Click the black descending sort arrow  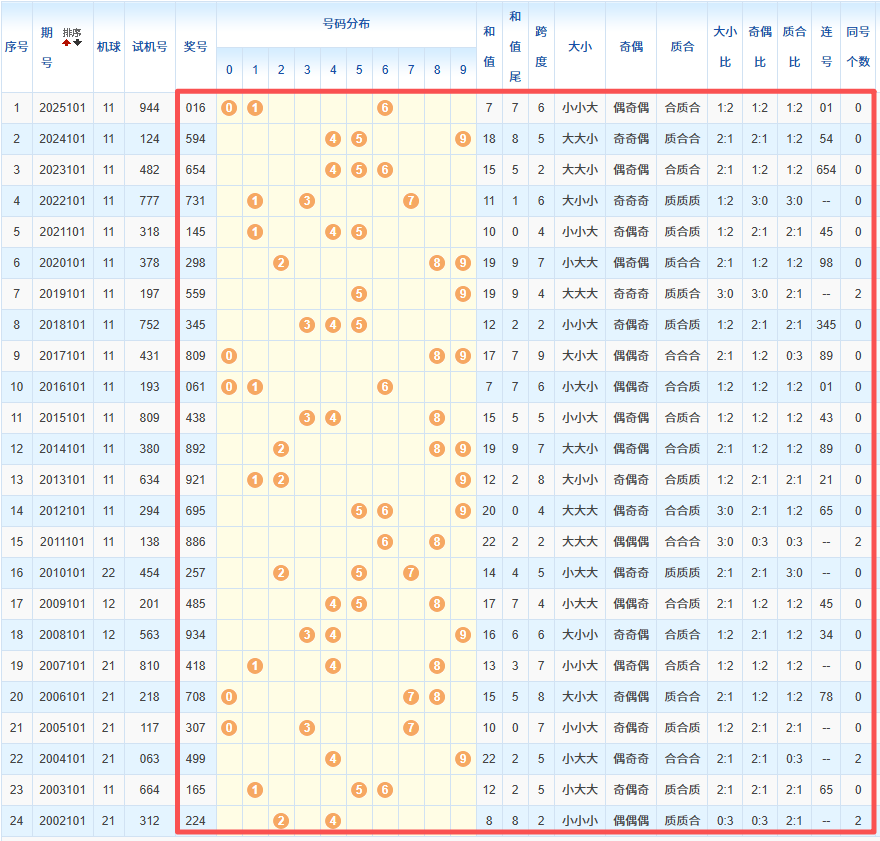tap(77, 43)
